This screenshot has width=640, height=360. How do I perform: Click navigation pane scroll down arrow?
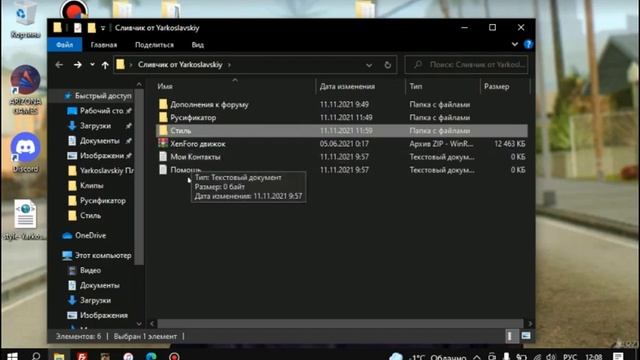[139, 324]
